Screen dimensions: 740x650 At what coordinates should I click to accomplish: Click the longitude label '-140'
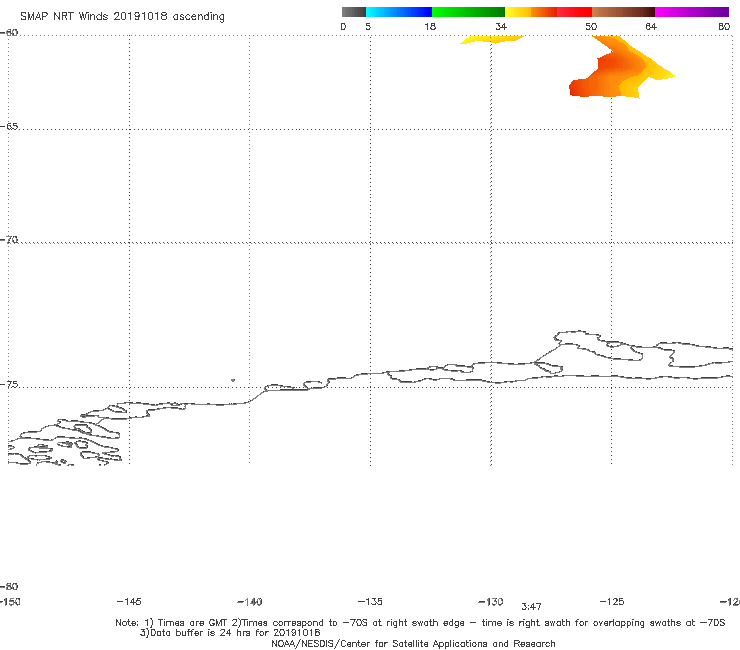click(x=250, y=602)
